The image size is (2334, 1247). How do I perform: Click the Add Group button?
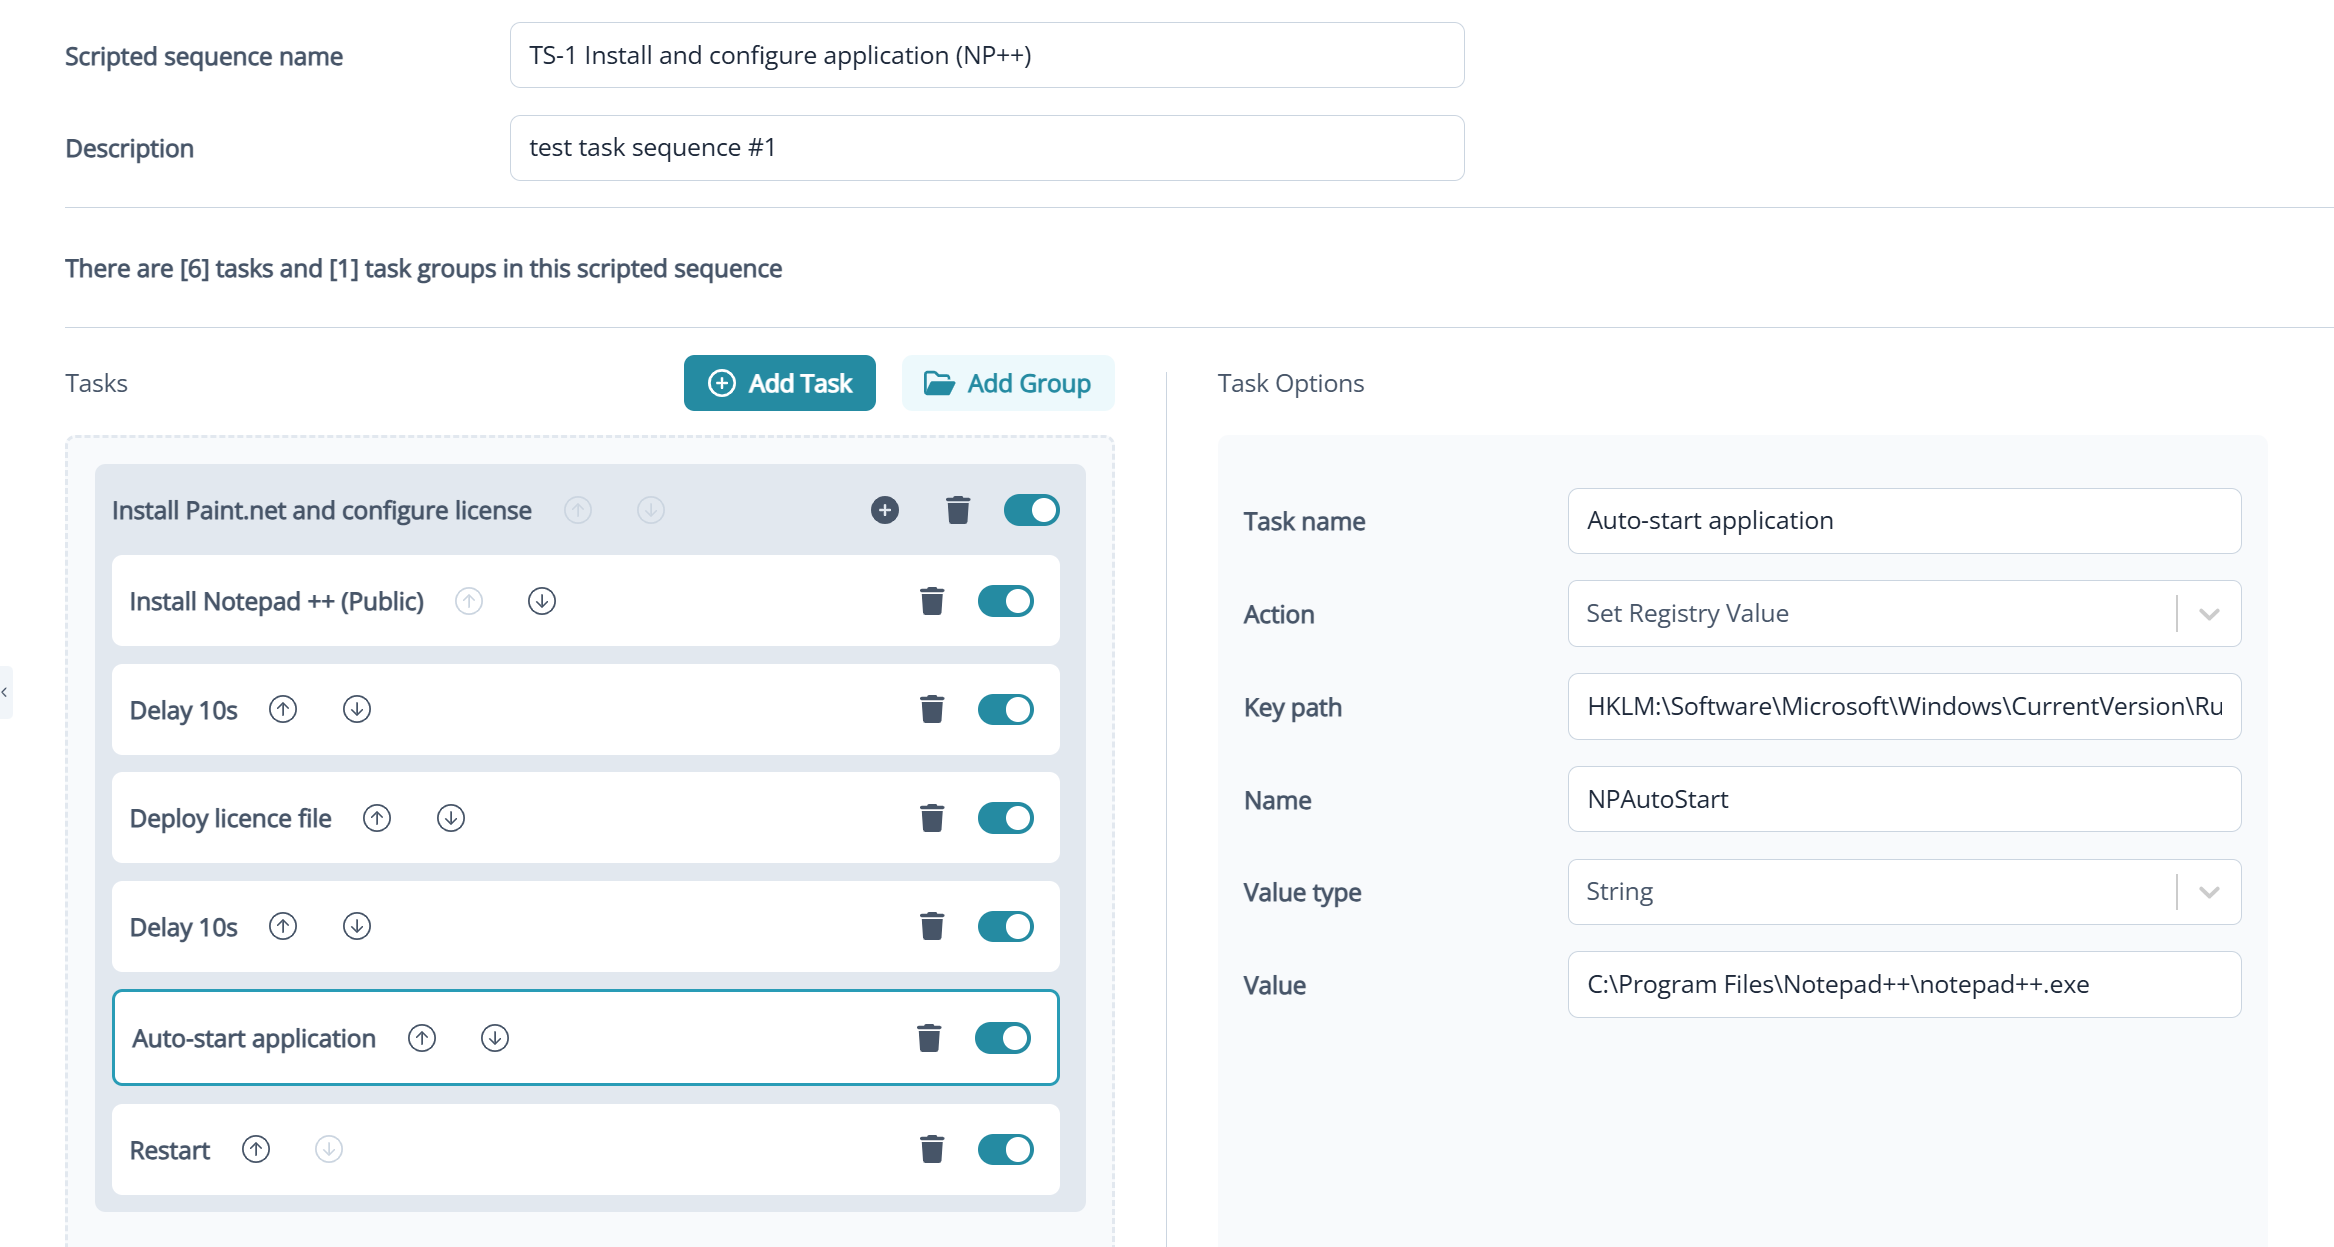click(x=1007, y=383)
